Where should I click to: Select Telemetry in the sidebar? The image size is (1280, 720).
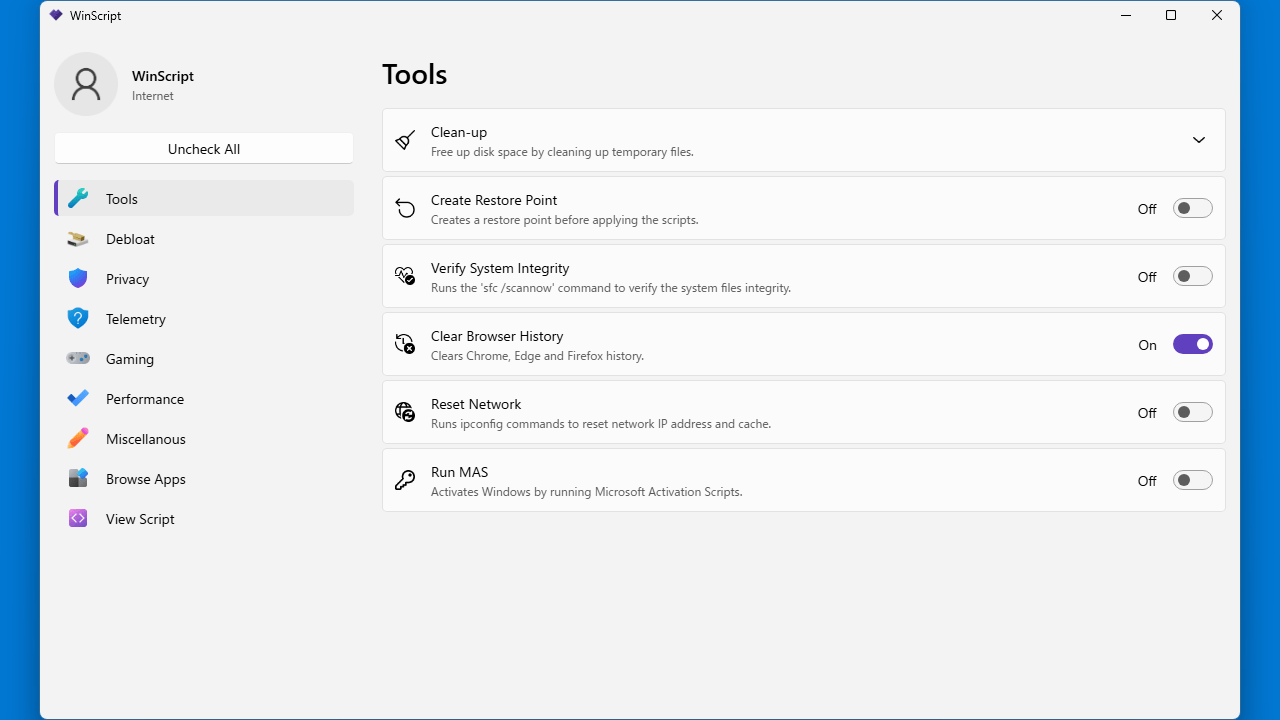click(204, 319)
